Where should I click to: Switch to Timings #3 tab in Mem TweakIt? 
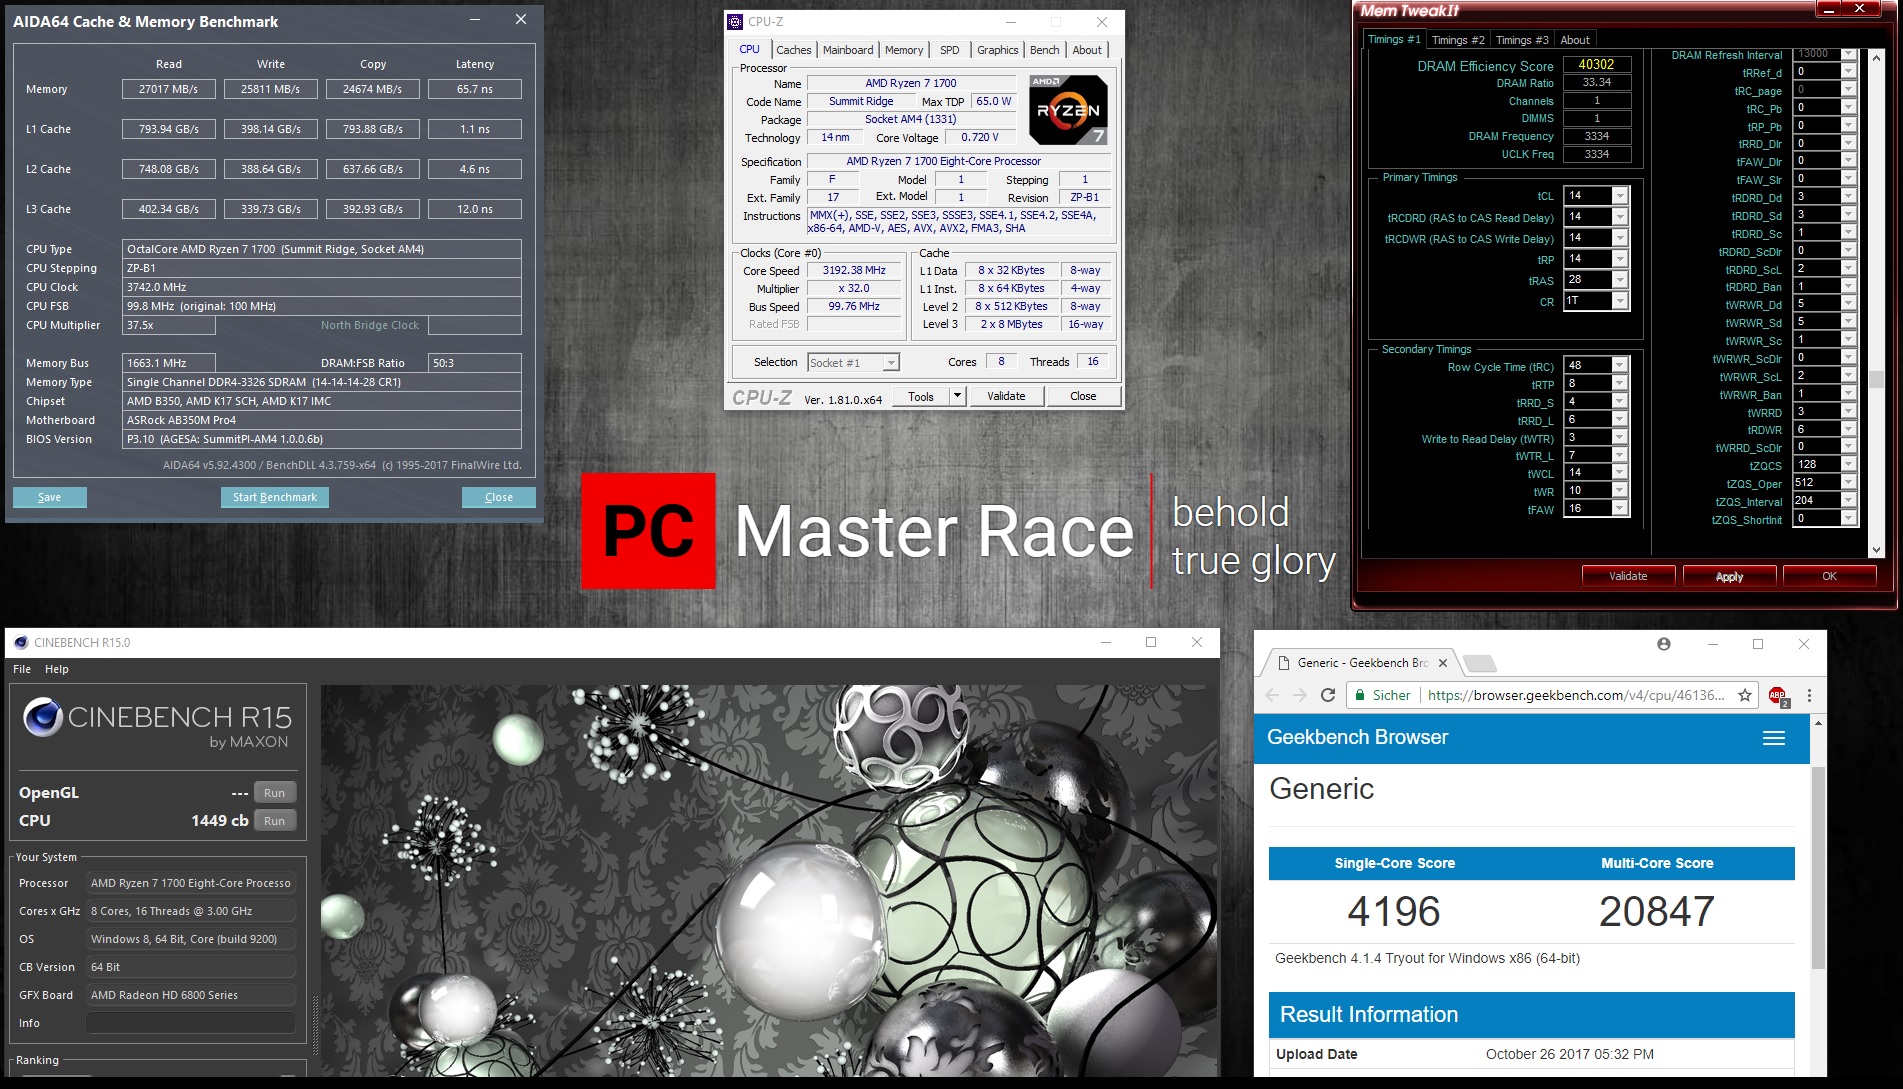pos(1522,40)
